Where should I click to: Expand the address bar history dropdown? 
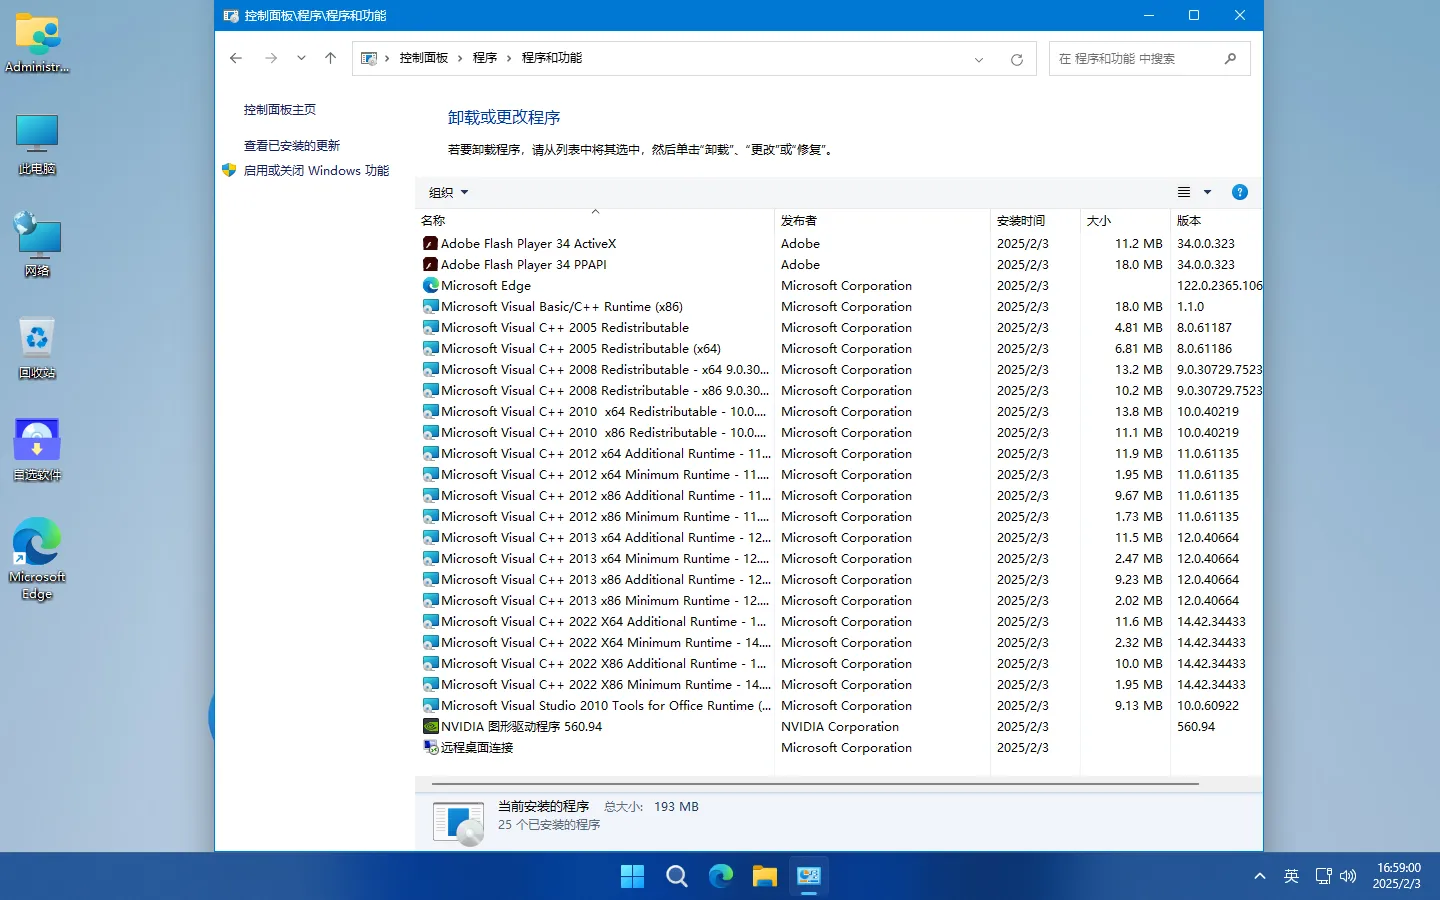click(978, 59)
